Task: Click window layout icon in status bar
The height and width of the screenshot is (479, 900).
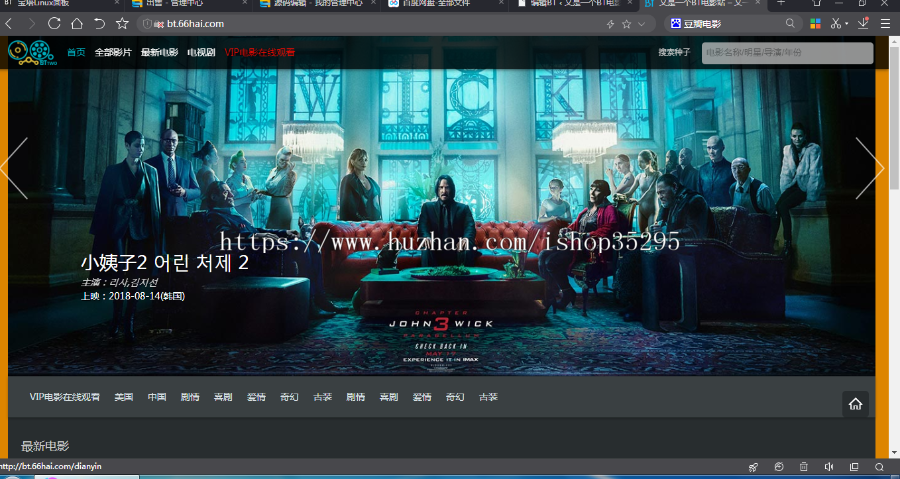Action: pos(854,467)
